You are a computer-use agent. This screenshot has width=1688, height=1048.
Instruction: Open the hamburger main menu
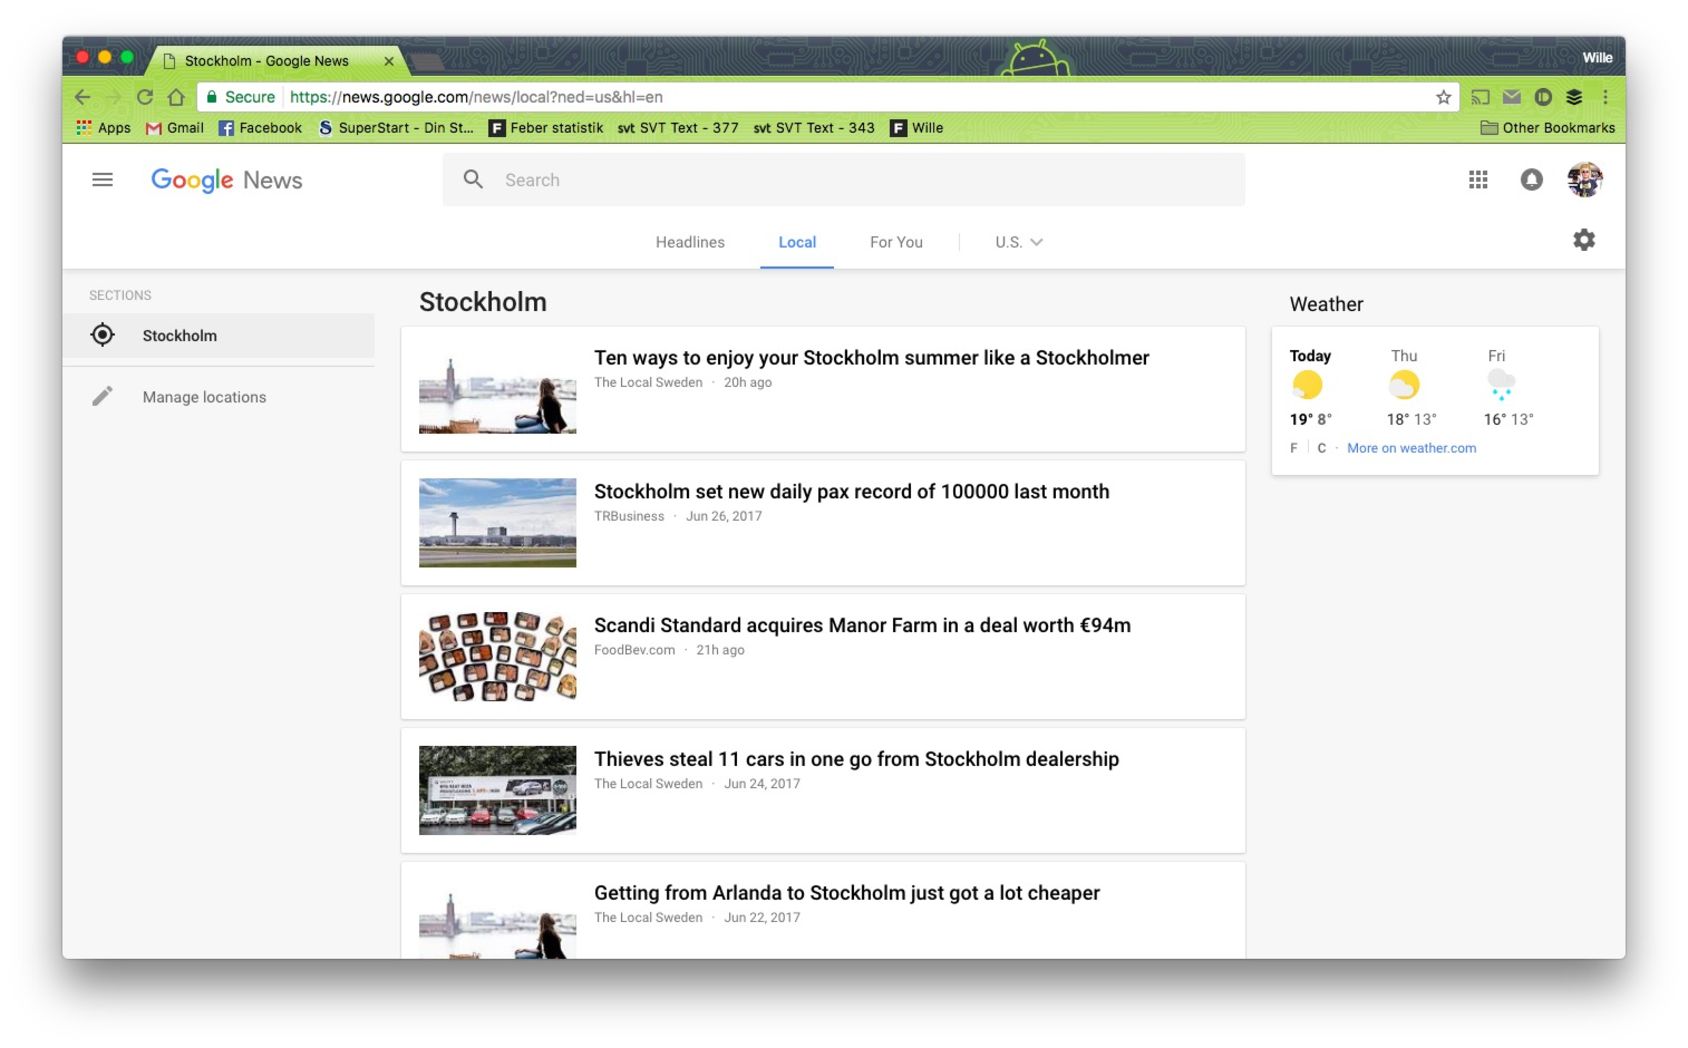point(102,180)
